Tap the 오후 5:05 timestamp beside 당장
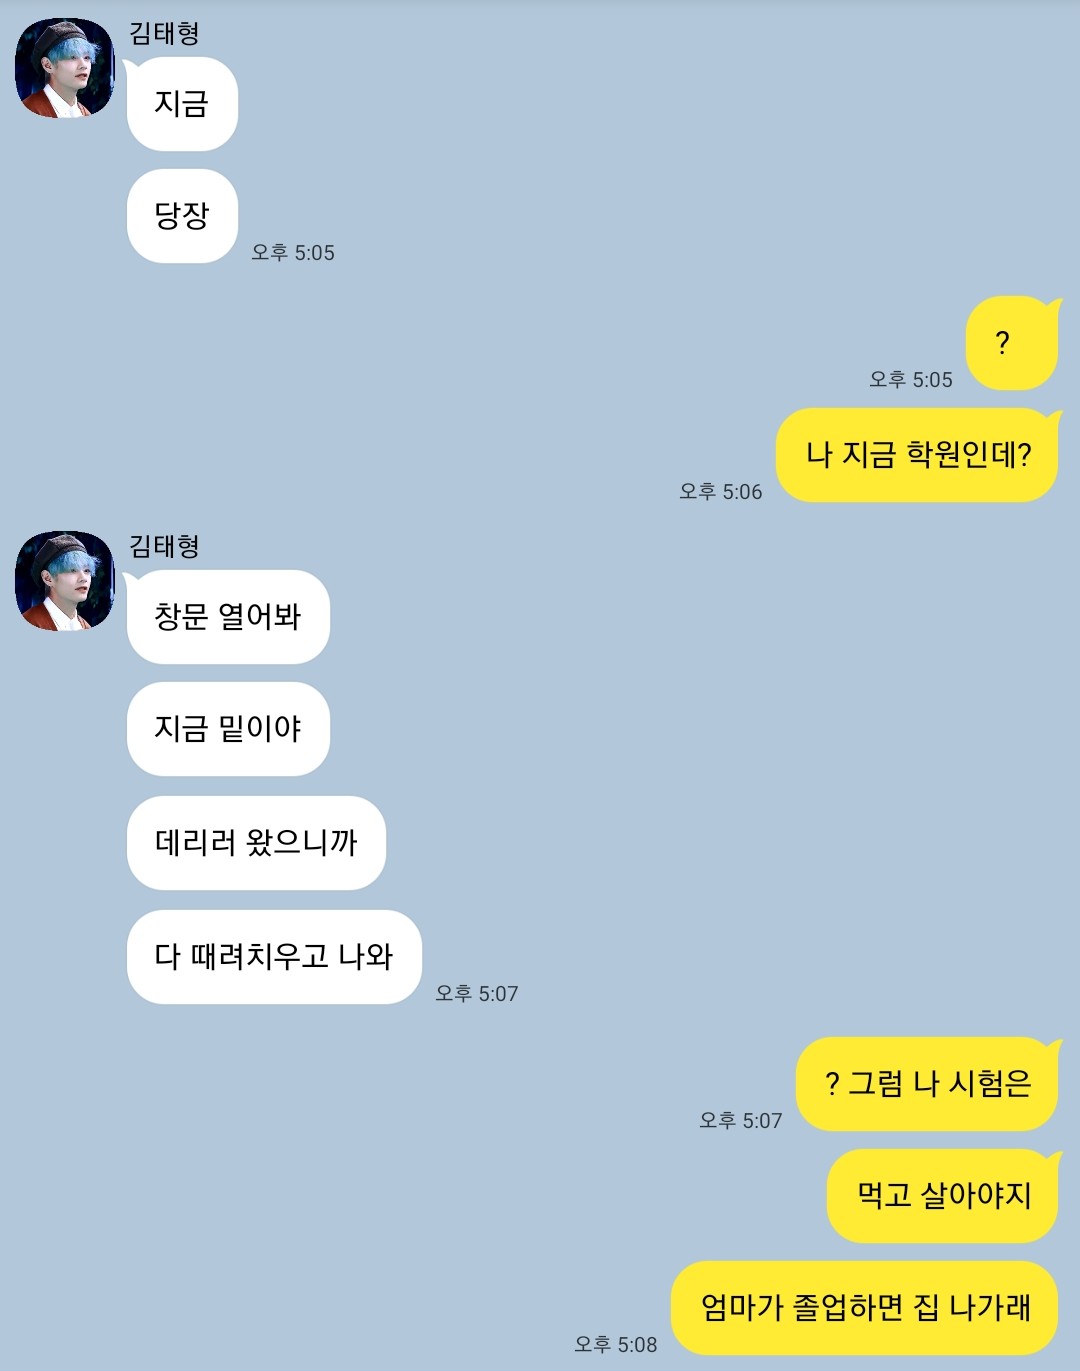 point(293,253)
